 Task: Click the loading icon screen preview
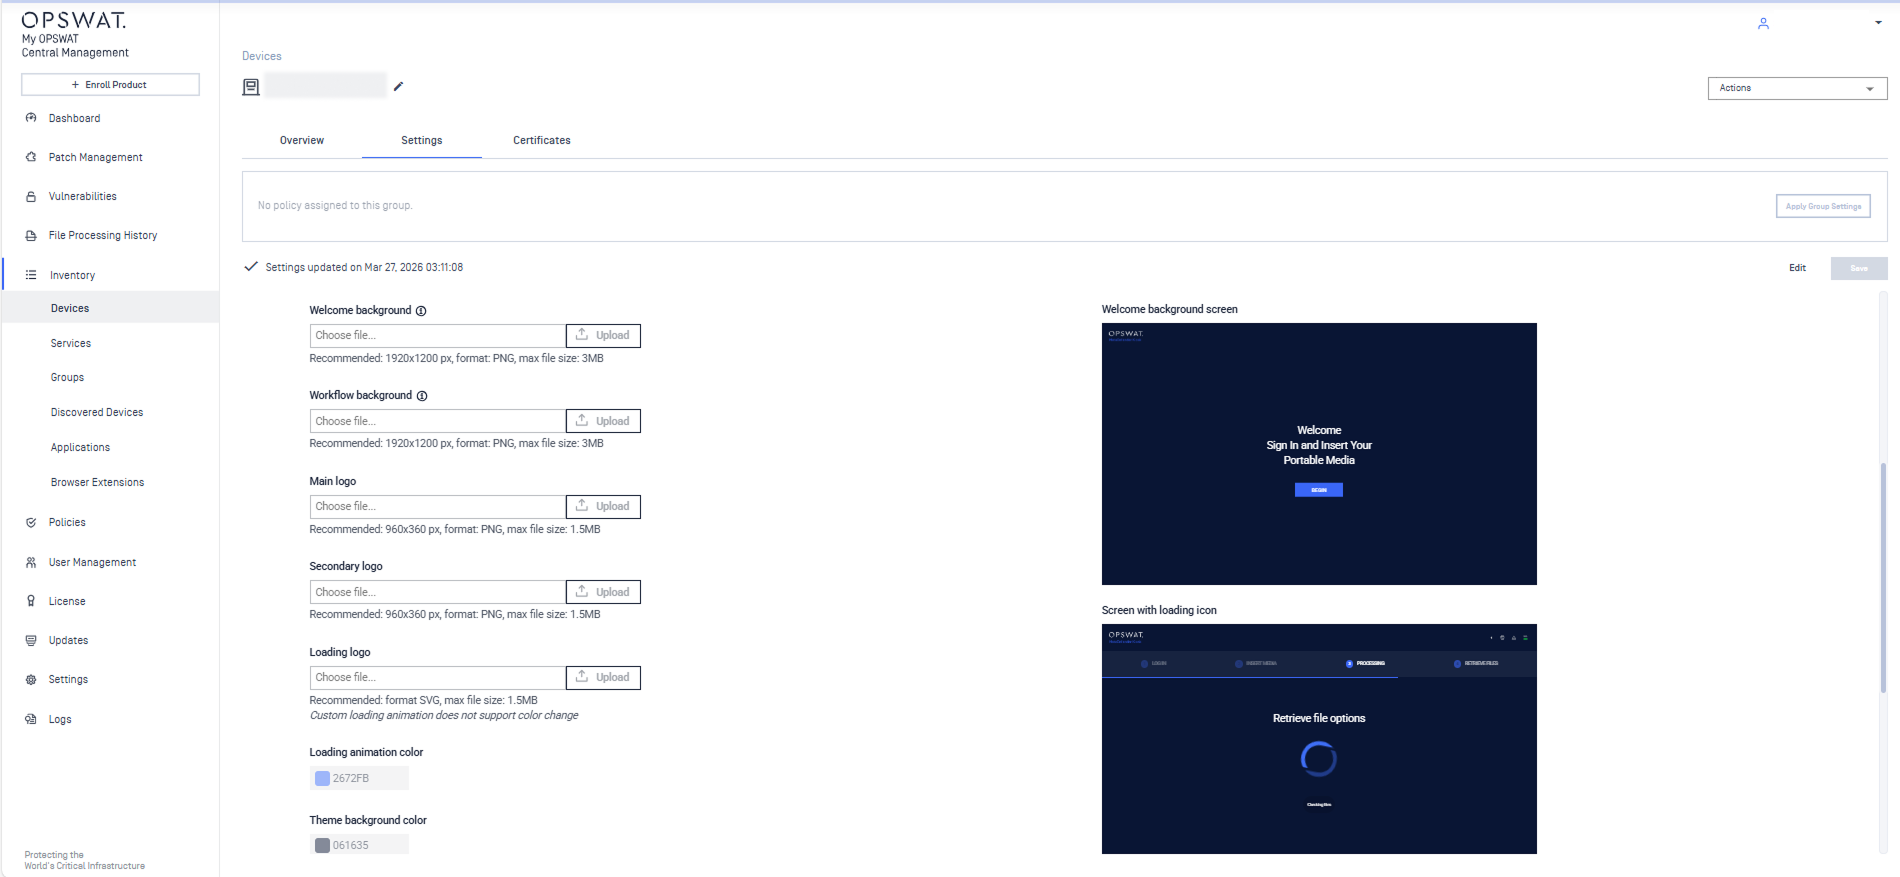pyautogui.click(x=1319, y=739)
